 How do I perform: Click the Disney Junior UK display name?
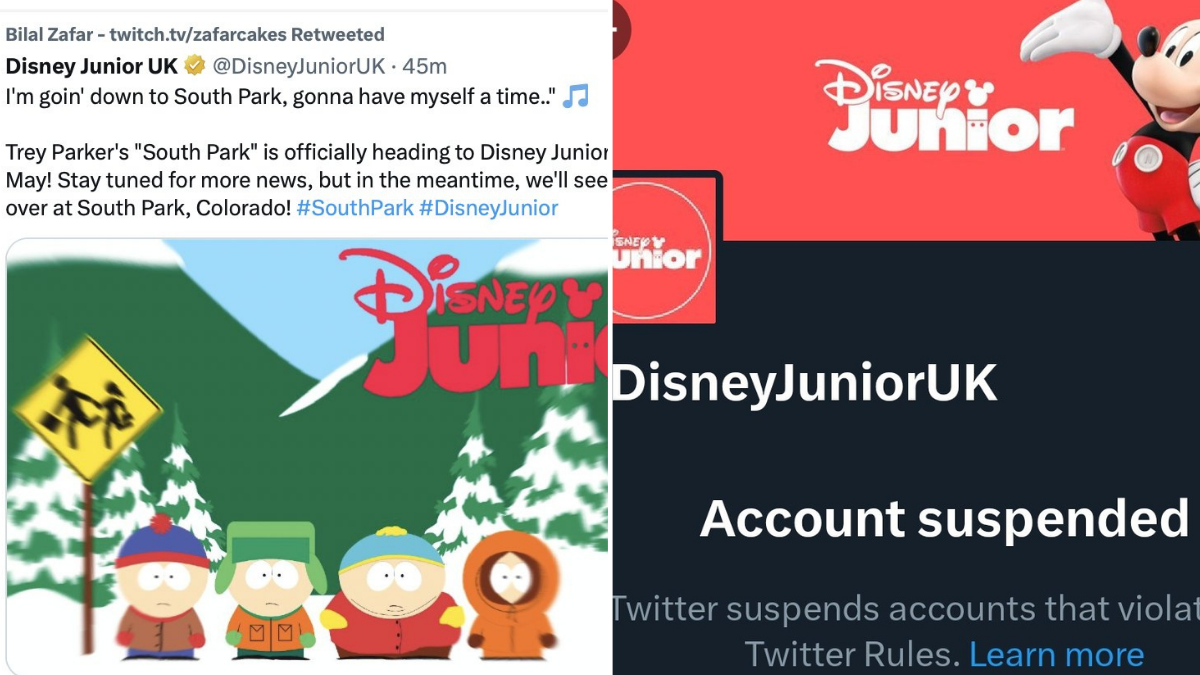[92, 66]
